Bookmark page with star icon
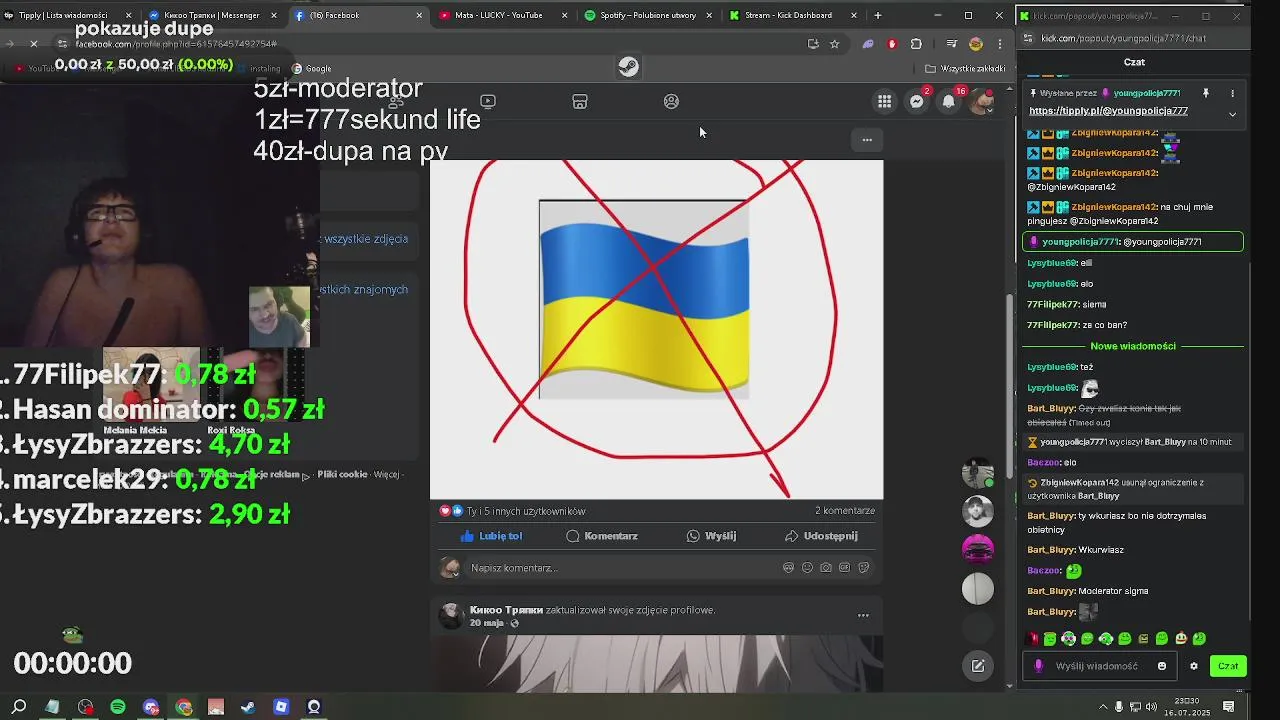The height and width of the screenshot is (720, 1280). pyautogui.click(x=835, y=44)
